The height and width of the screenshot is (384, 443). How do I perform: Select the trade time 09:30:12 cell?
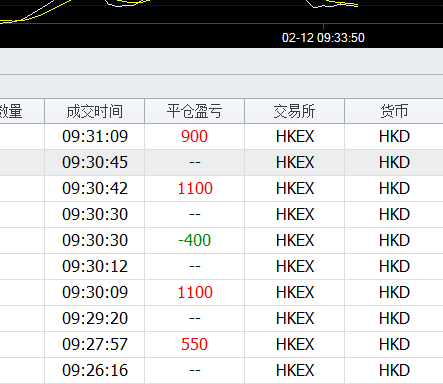[x=95, y=266]
